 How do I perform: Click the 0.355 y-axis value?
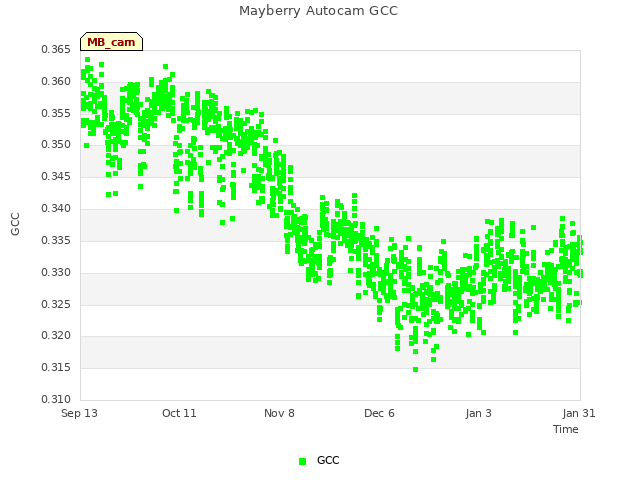[56, 113]
